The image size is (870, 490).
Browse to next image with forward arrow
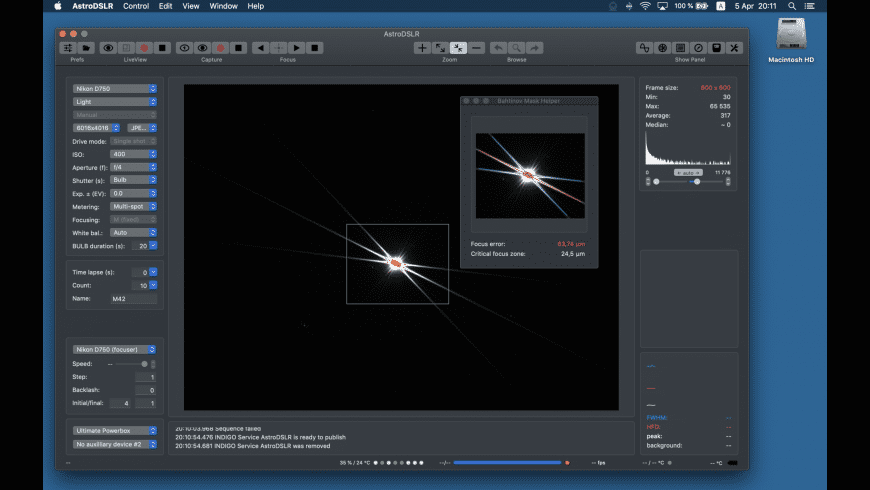tap(534, 48)
